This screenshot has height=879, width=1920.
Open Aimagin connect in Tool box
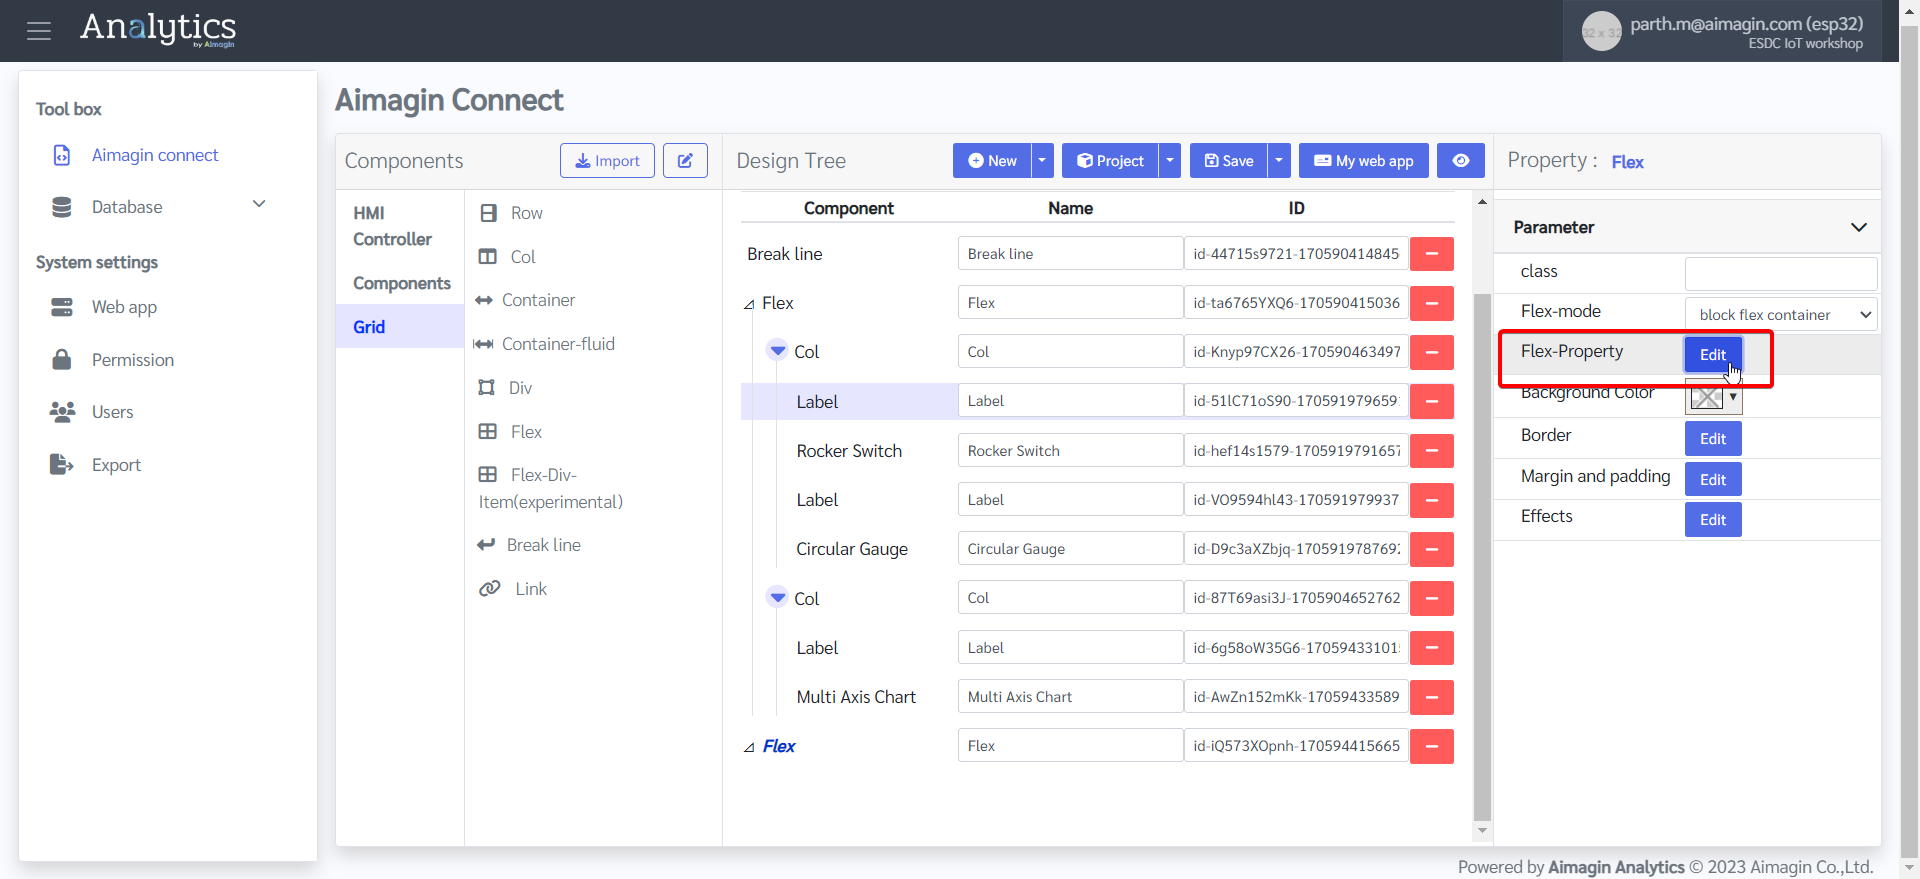tap(155, 155)
